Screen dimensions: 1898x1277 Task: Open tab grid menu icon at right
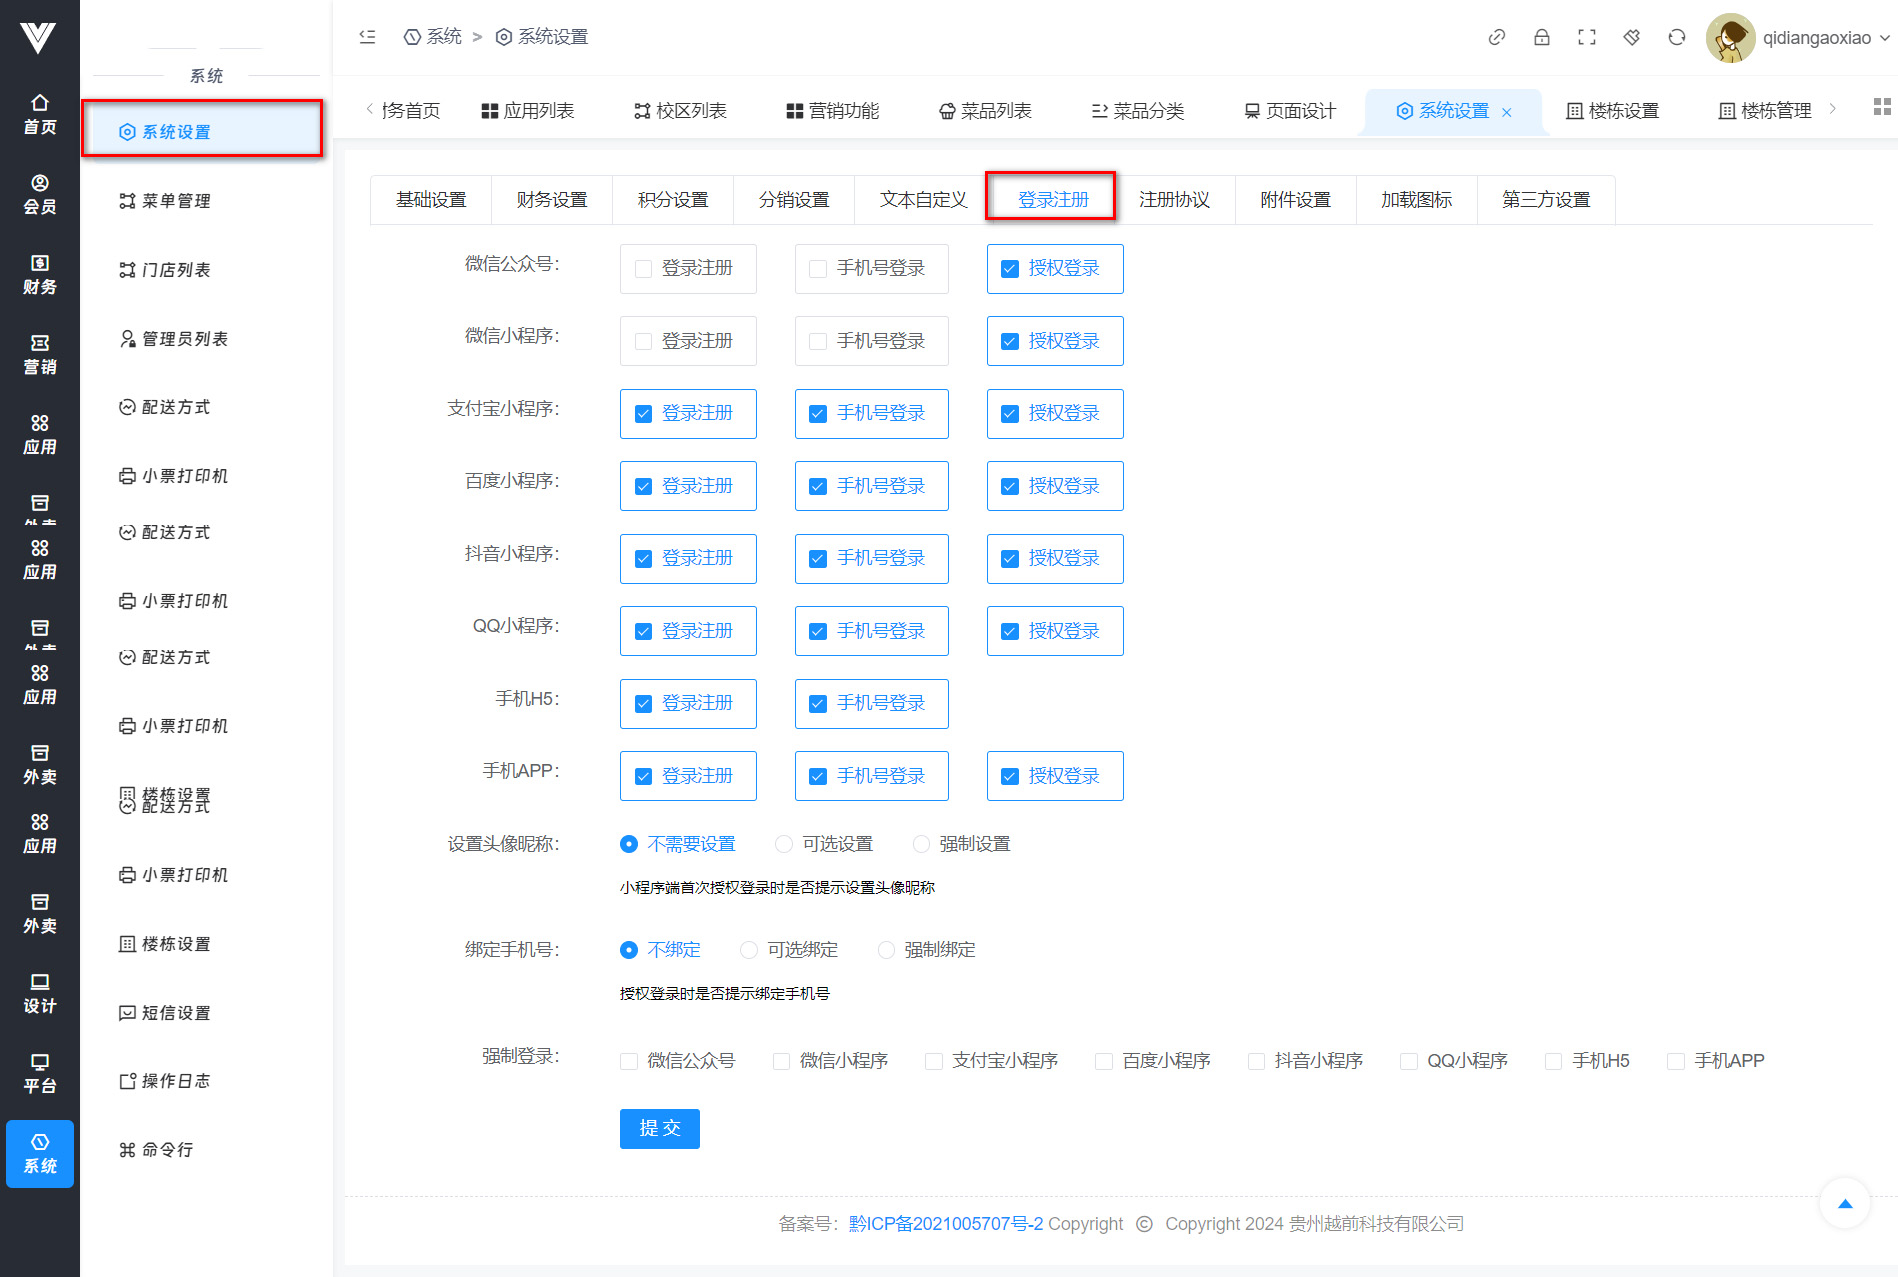[1881, 107]
